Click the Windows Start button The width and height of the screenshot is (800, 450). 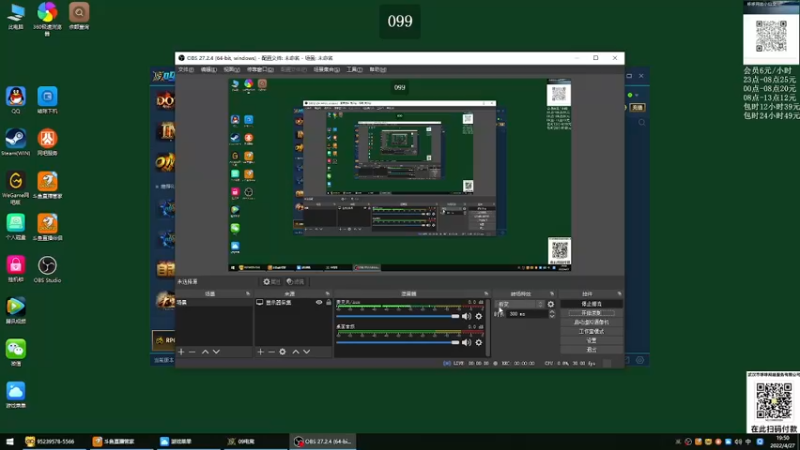click(10, 441)
